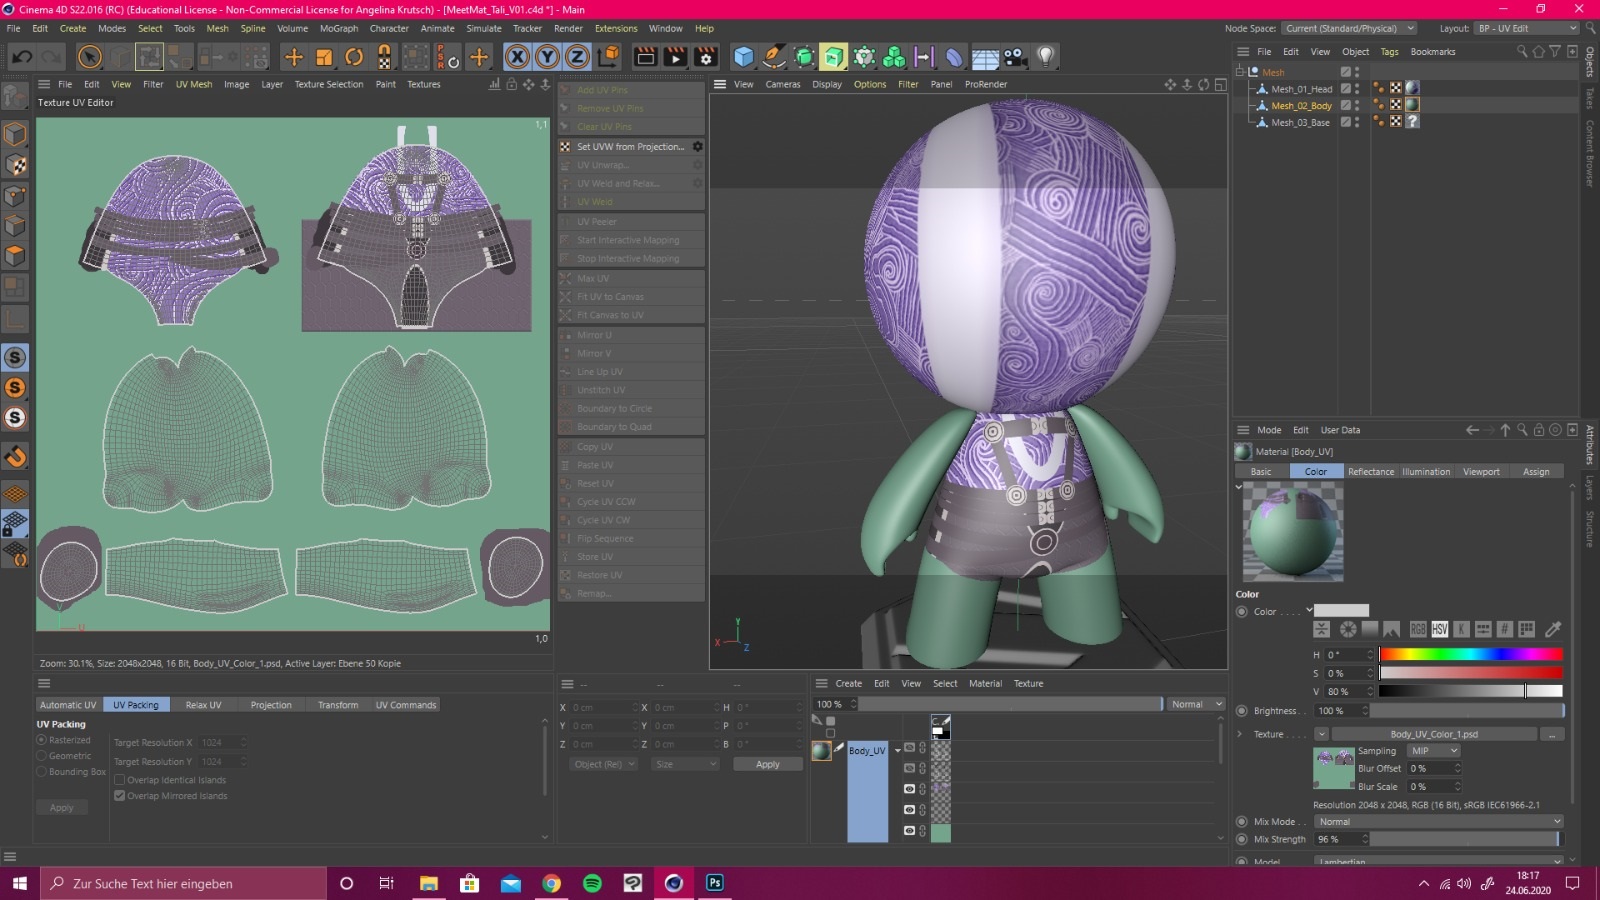Click the Light bulb object icon
Image resolution: width=1600 pixels, height=900 pixels.
click(1045, 57)
